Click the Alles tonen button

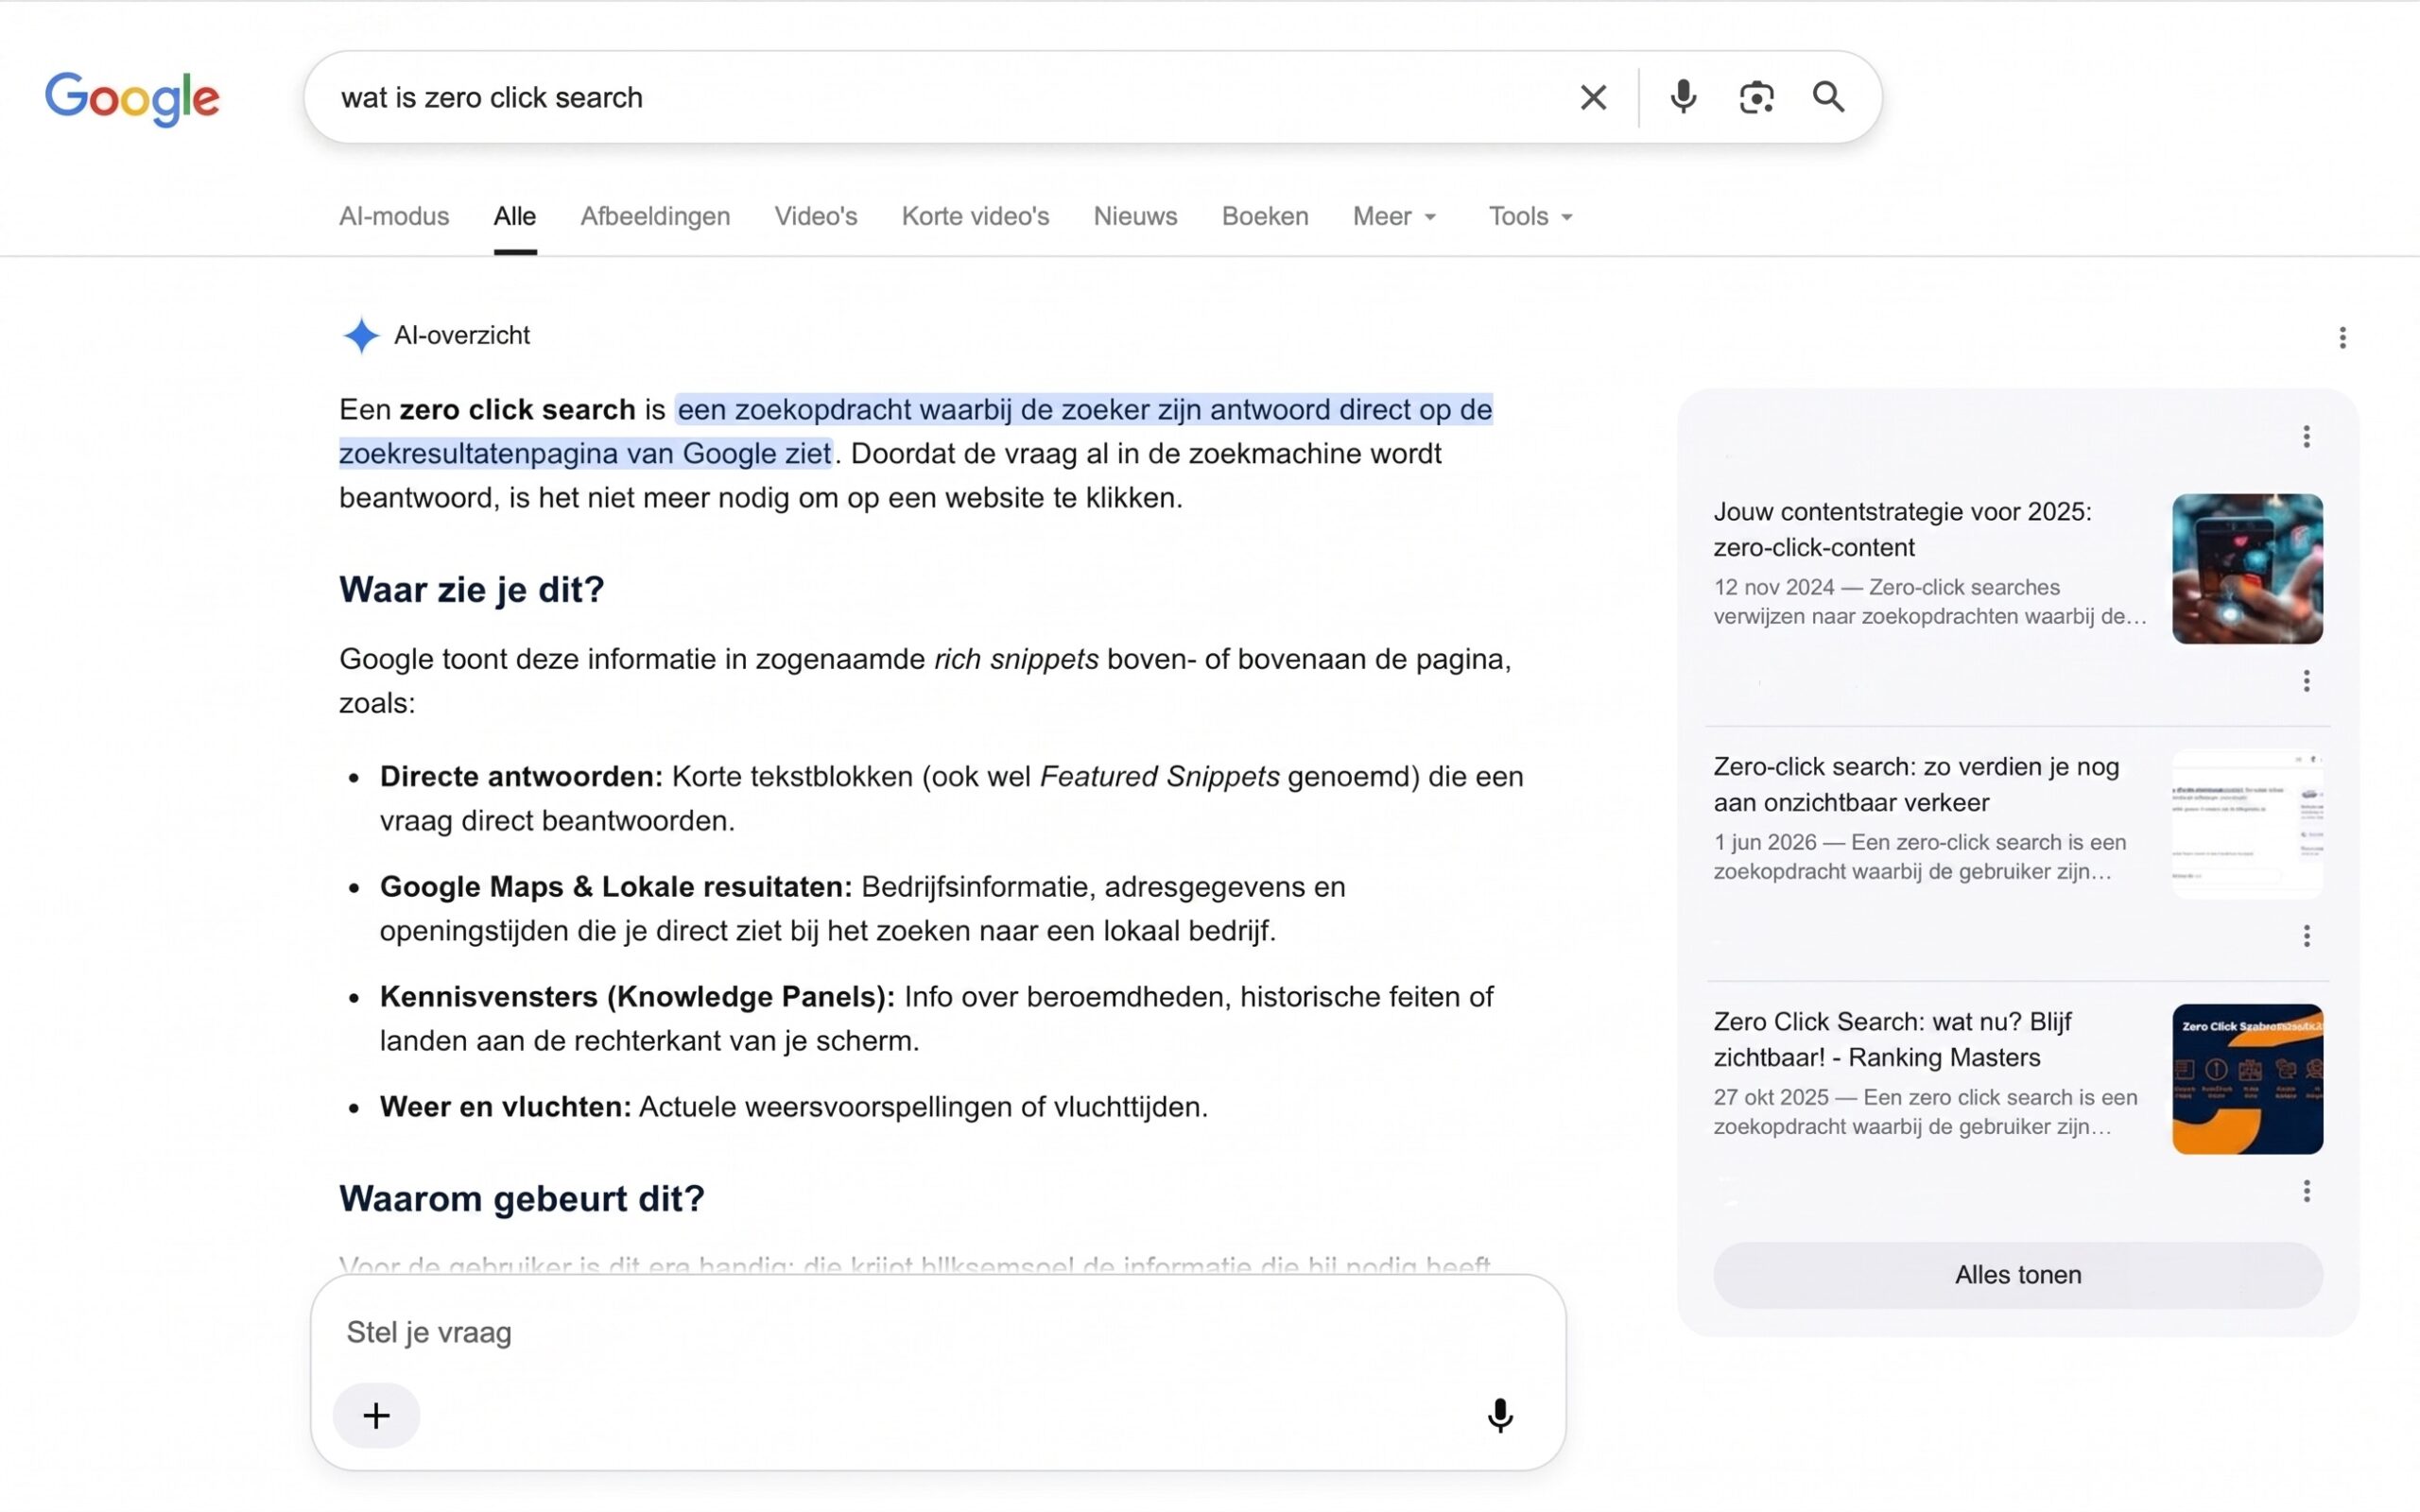2017,1274
